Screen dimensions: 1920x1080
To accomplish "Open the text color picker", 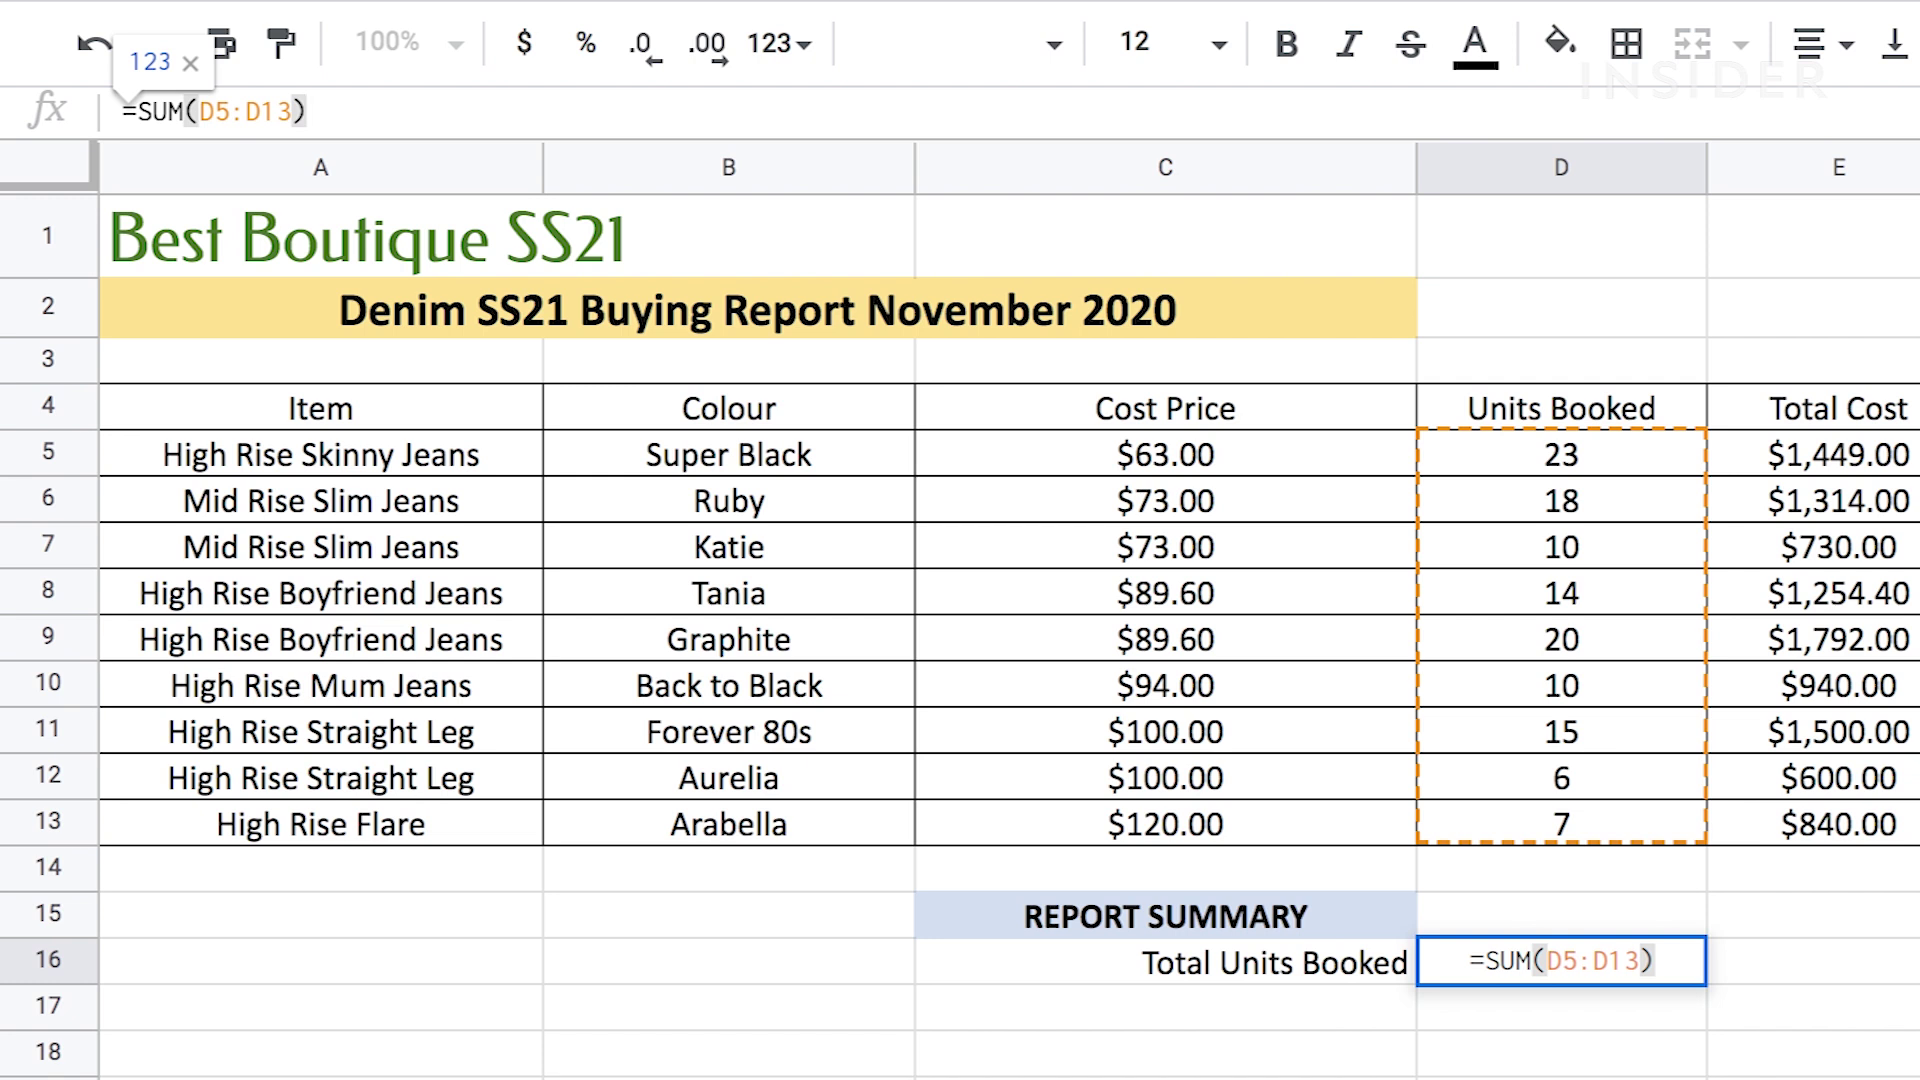I will (1474, 44).
